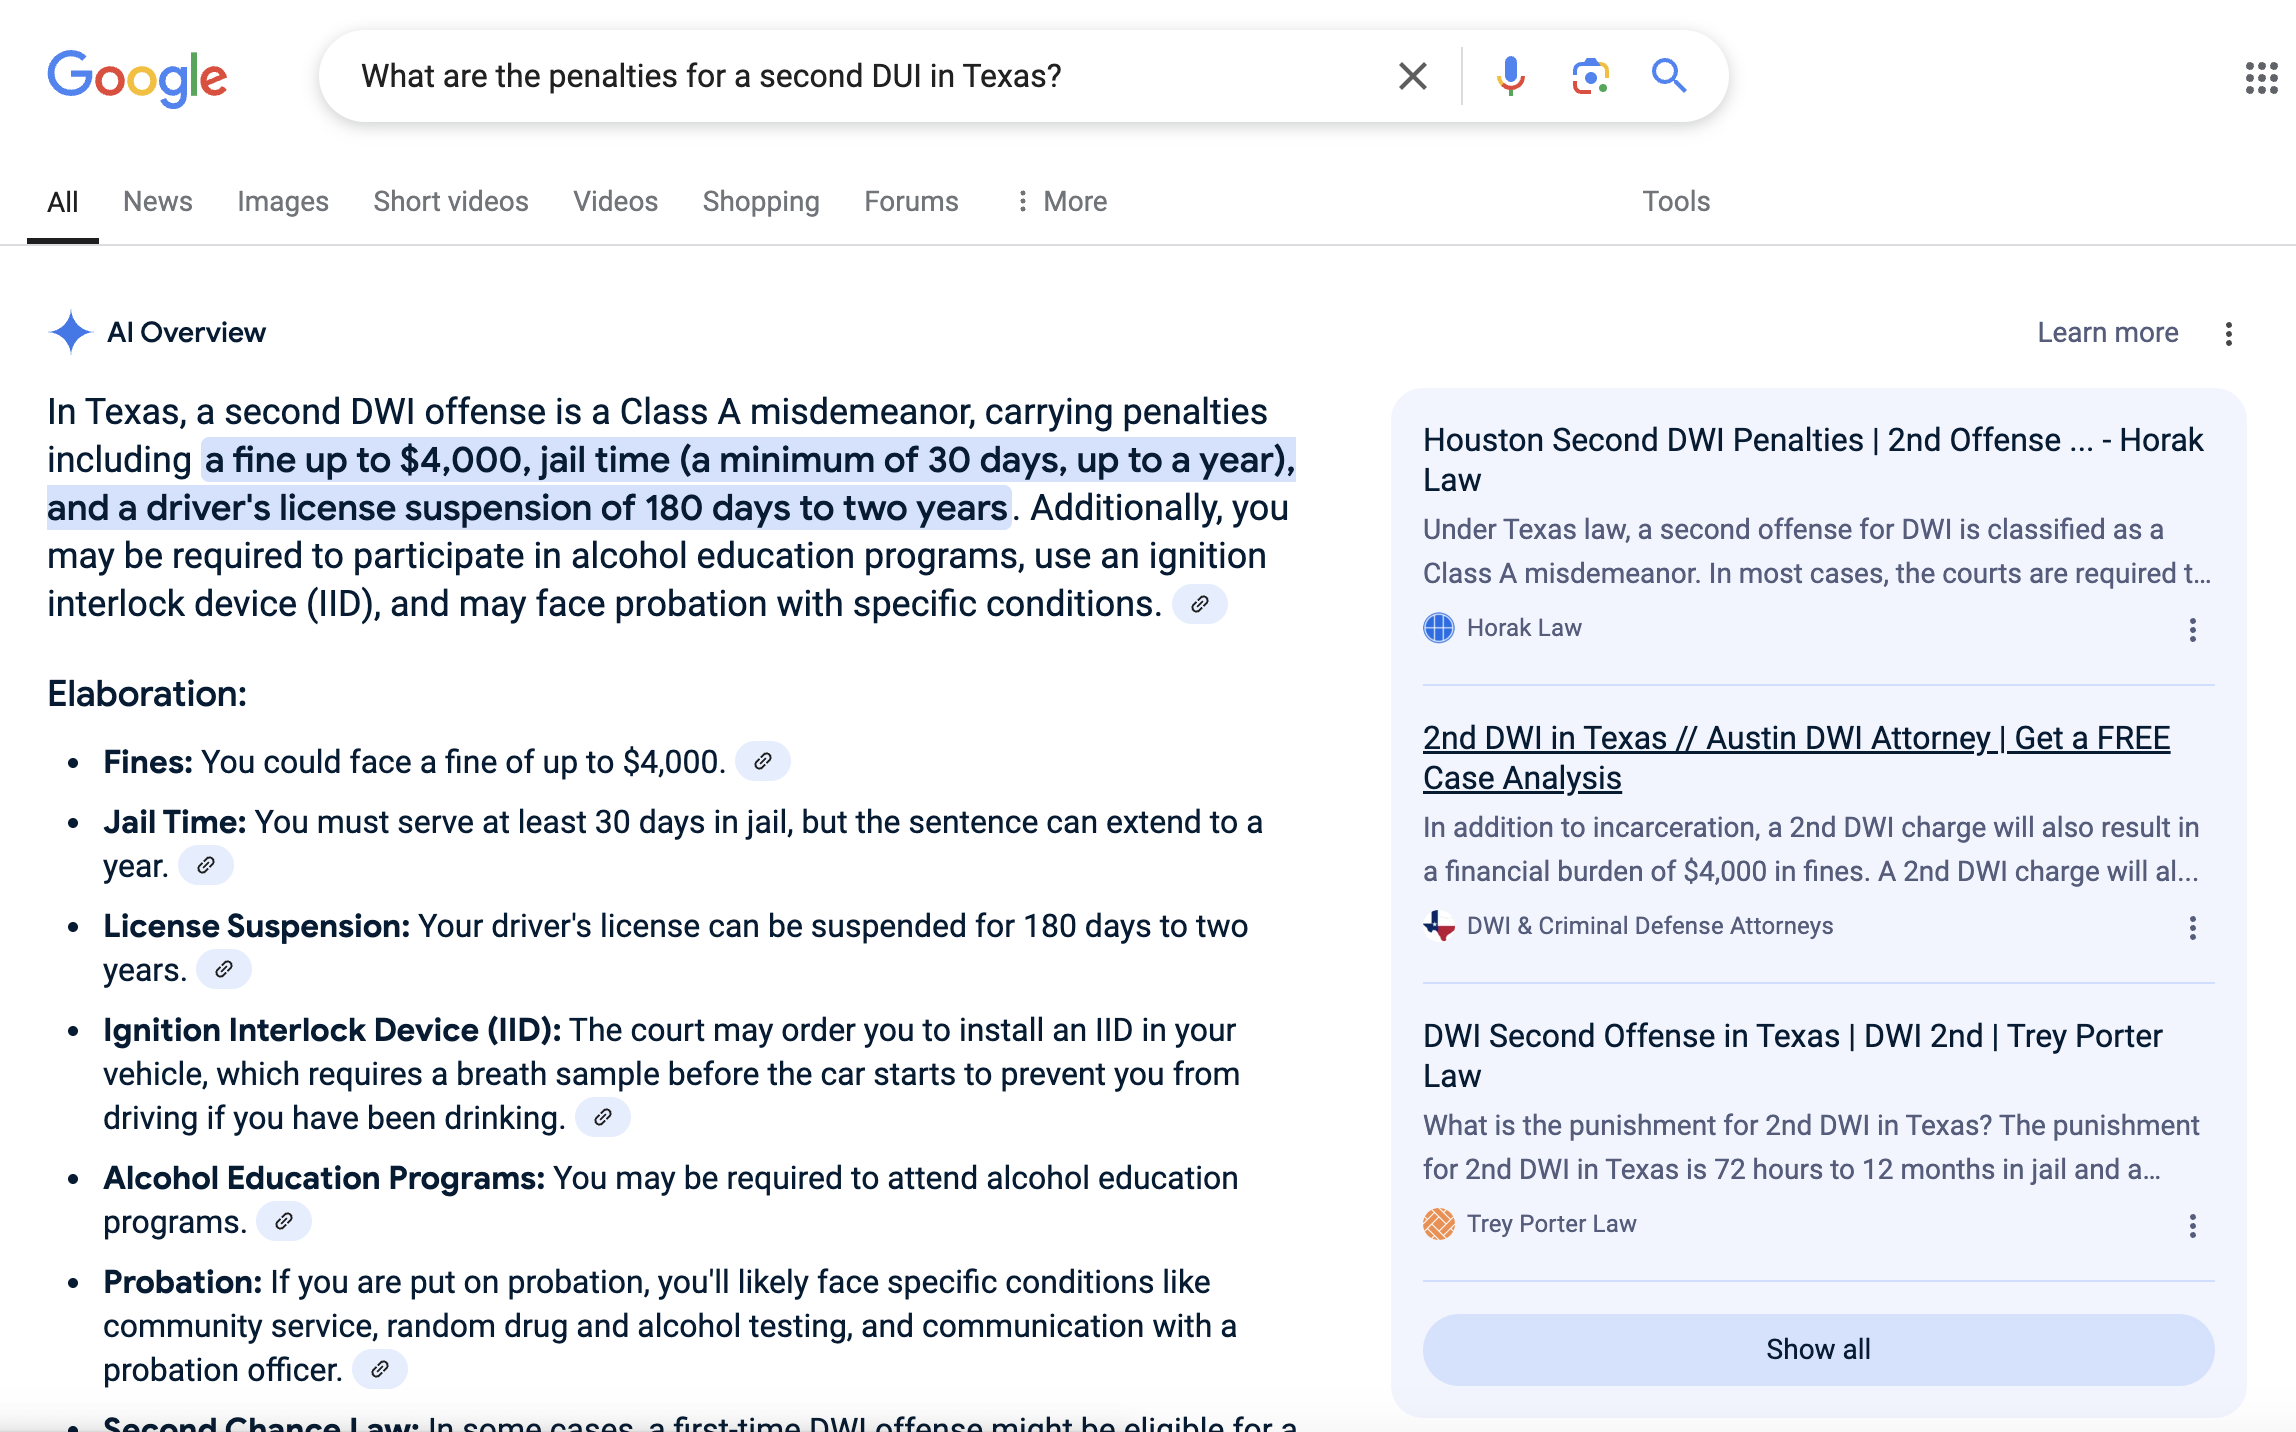
Task: Switch to the Shopping tab
Action: point(760,202)
